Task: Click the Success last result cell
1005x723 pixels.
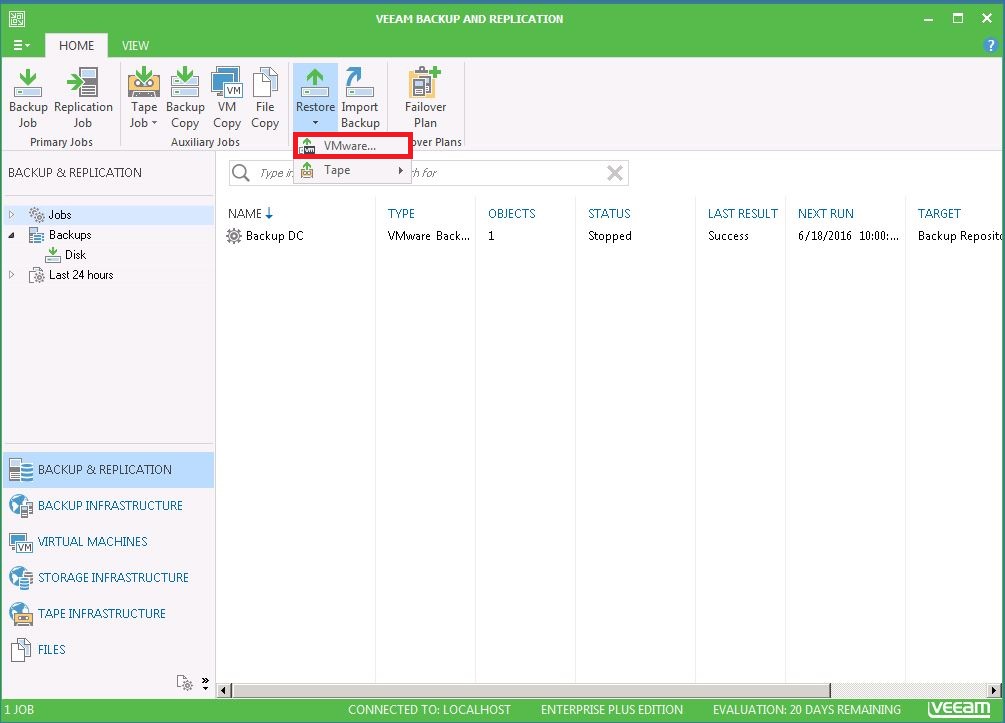Action: pyautogui.click(x=728, y=236)
